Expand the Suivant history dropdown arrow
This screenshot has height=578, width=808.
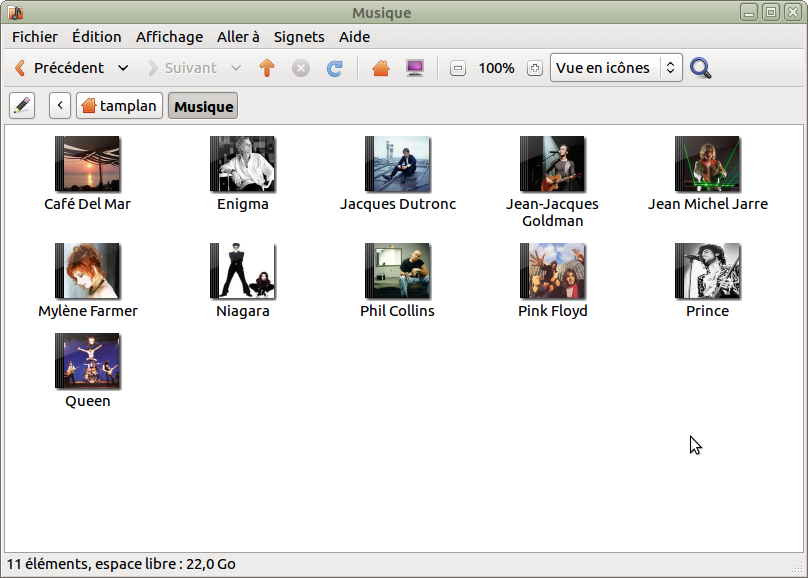tap(236, 68)
